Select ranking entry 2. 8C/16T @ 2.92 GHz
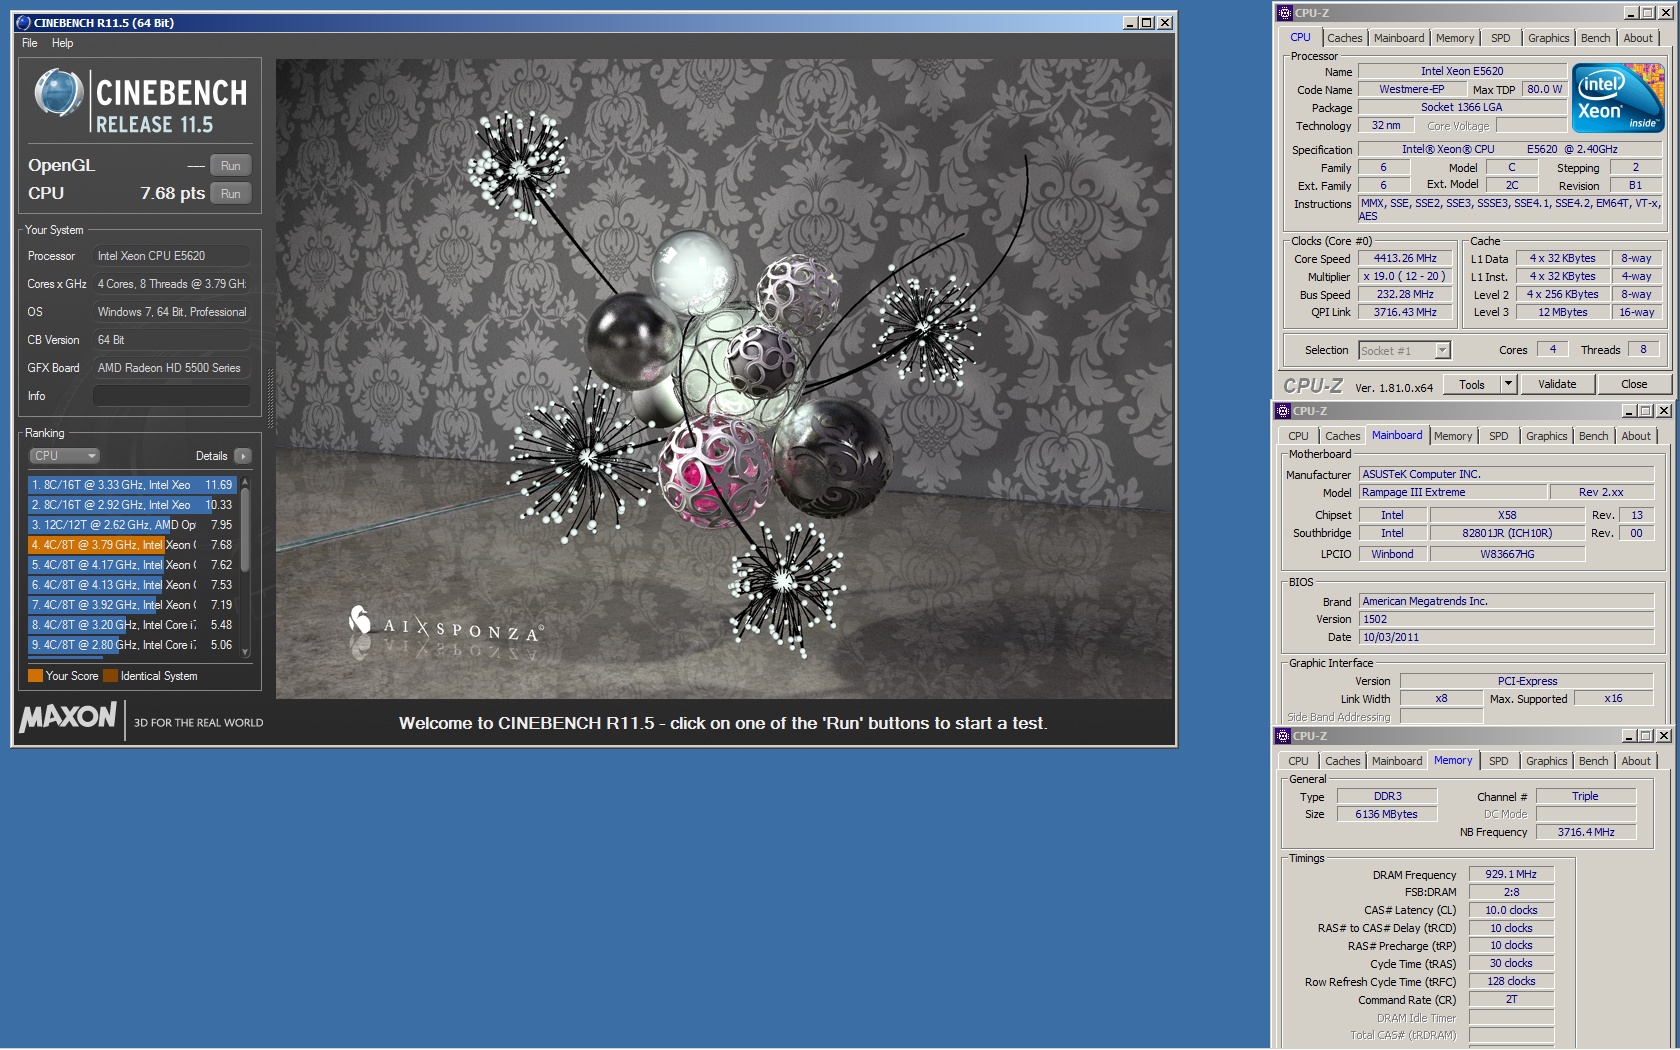This screenshot has width=1680, height=1050. tap(131, 505)
